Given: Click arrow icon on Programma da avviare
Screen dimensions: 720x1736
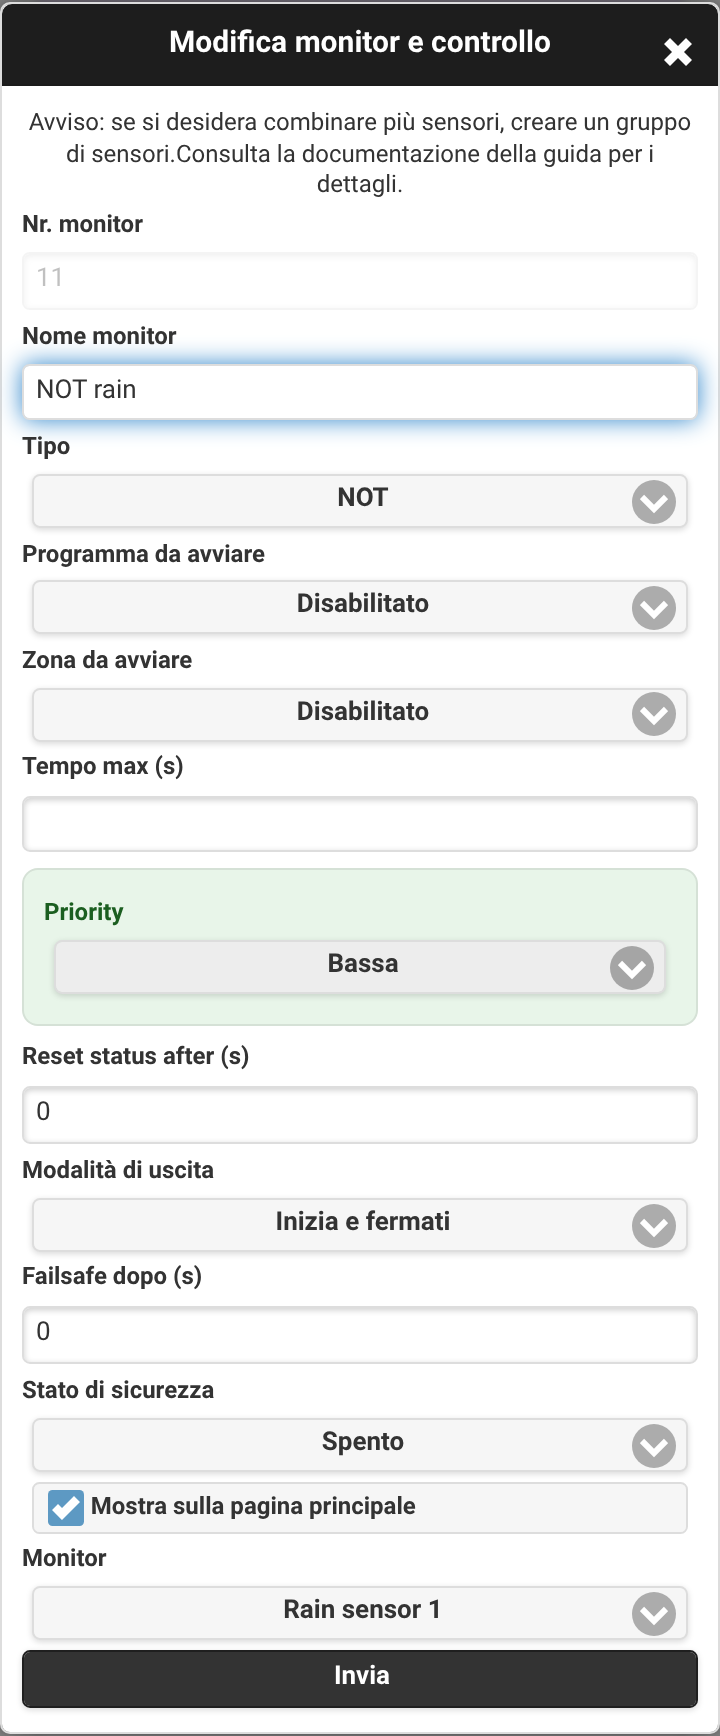Looking at the screenshot, I should point(654,608).
